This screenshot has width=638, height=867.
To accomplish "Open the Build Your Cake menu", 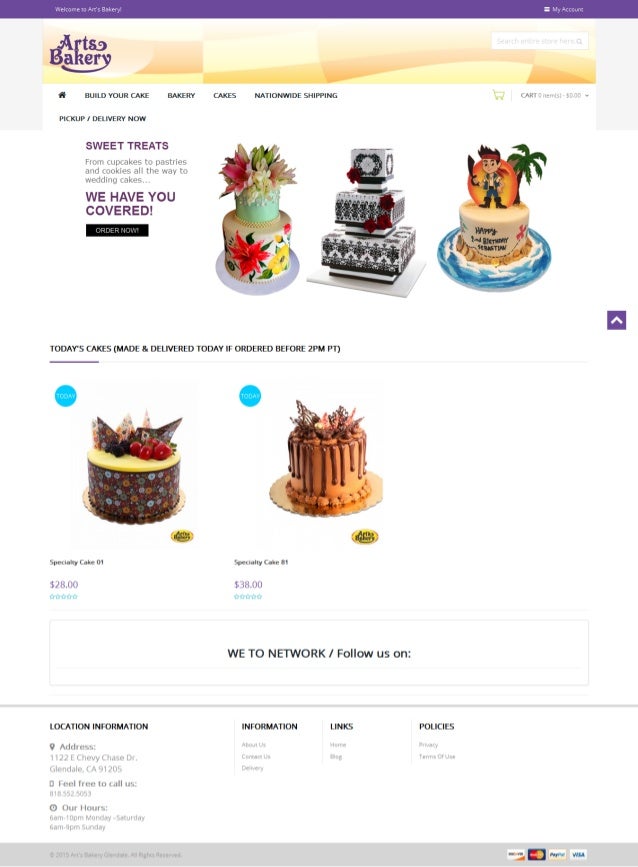I will click(117, 96).
